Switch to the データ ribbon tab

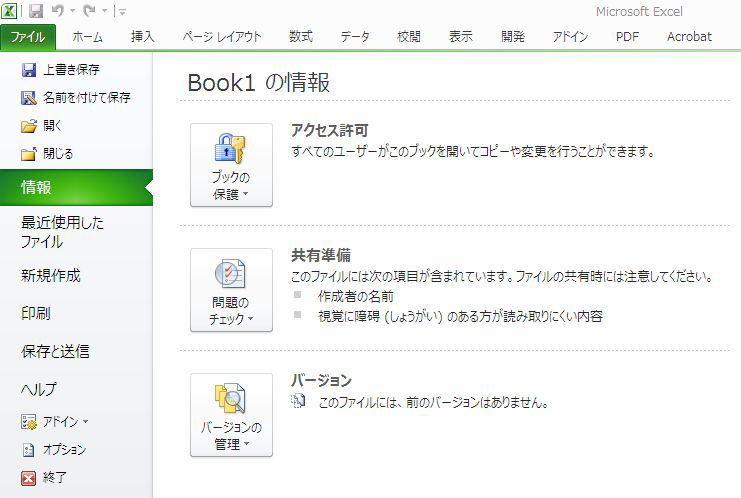click(x=355, y=37)
